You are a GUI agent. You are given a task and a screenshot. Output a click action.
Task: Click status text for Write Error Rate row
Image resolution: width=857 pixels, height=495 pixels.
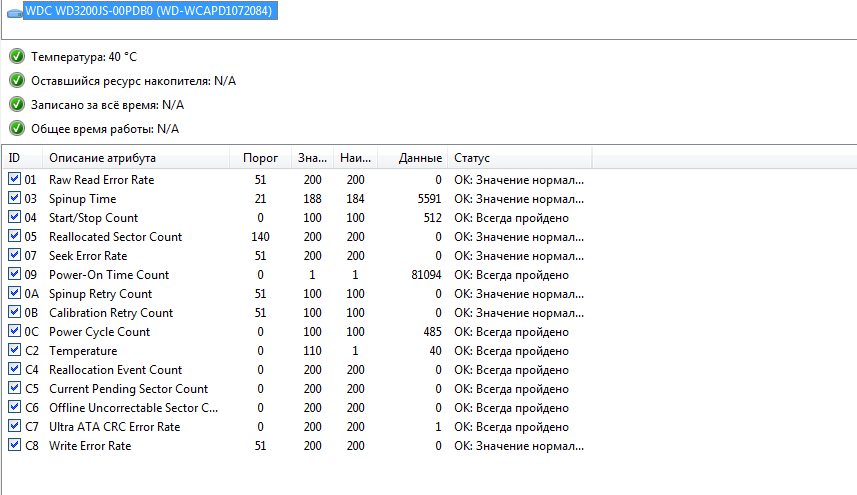(519, 446)
